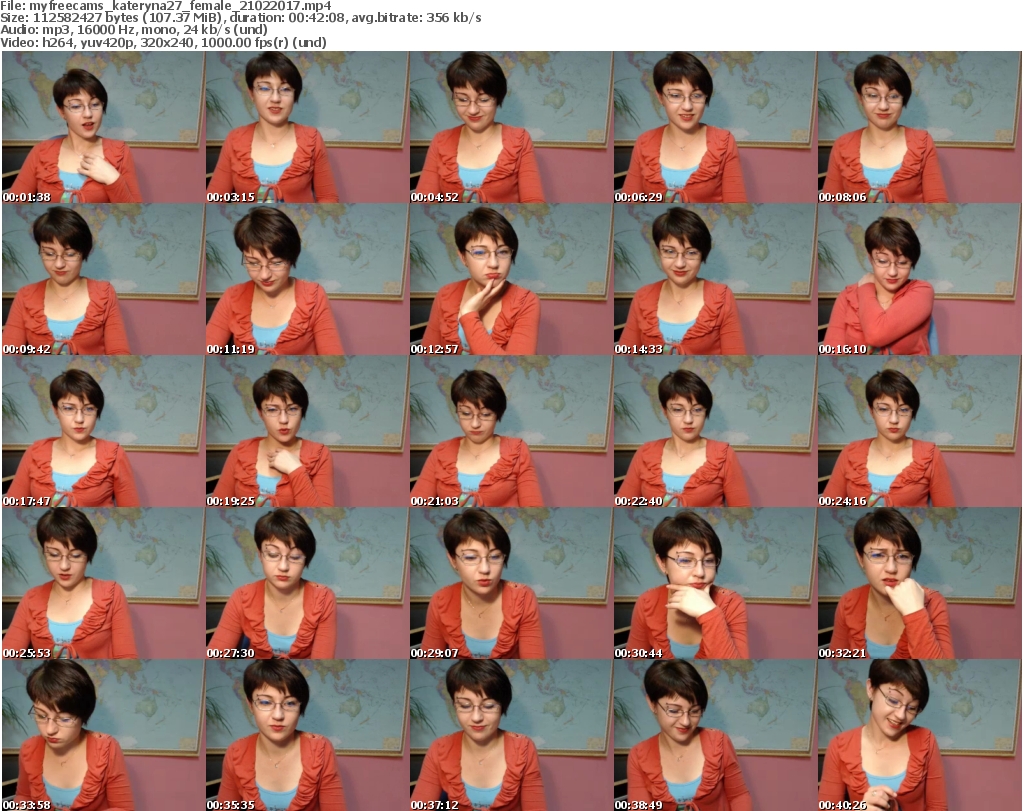1024x811 pixels.
Task: Open the 00:08:06 video frame
Action: coord(920,127)
